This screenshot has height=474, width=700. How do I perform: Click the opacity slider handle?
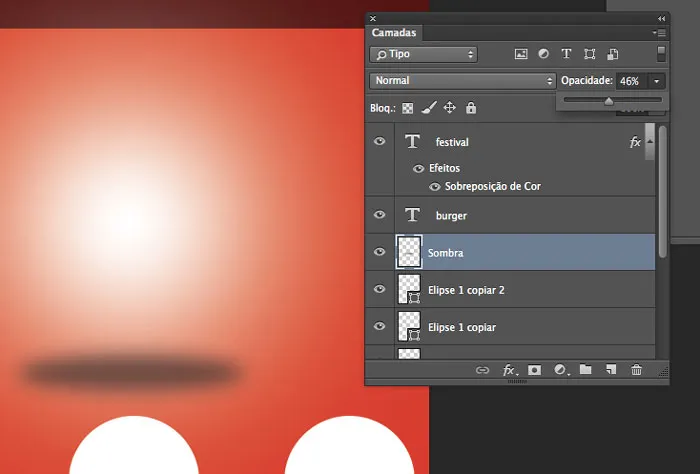609,101
